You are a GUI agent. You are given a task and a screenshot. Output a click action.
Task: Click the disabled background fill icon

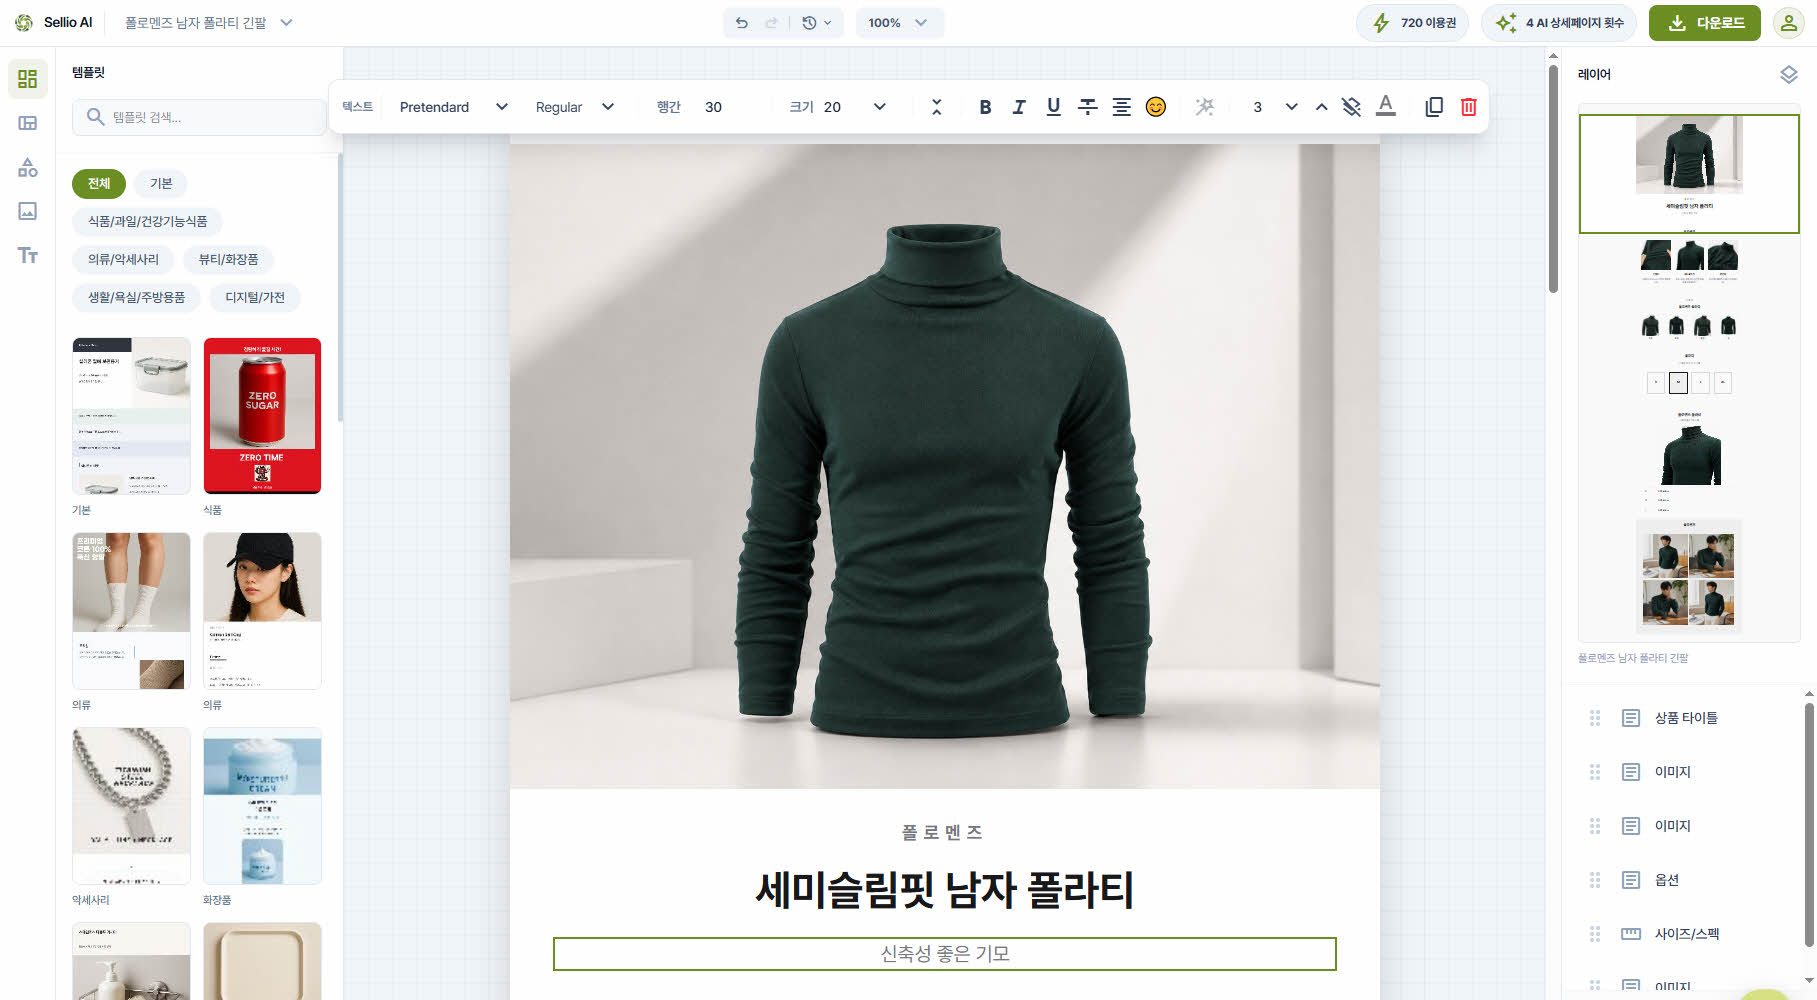tap(1351, 107)
